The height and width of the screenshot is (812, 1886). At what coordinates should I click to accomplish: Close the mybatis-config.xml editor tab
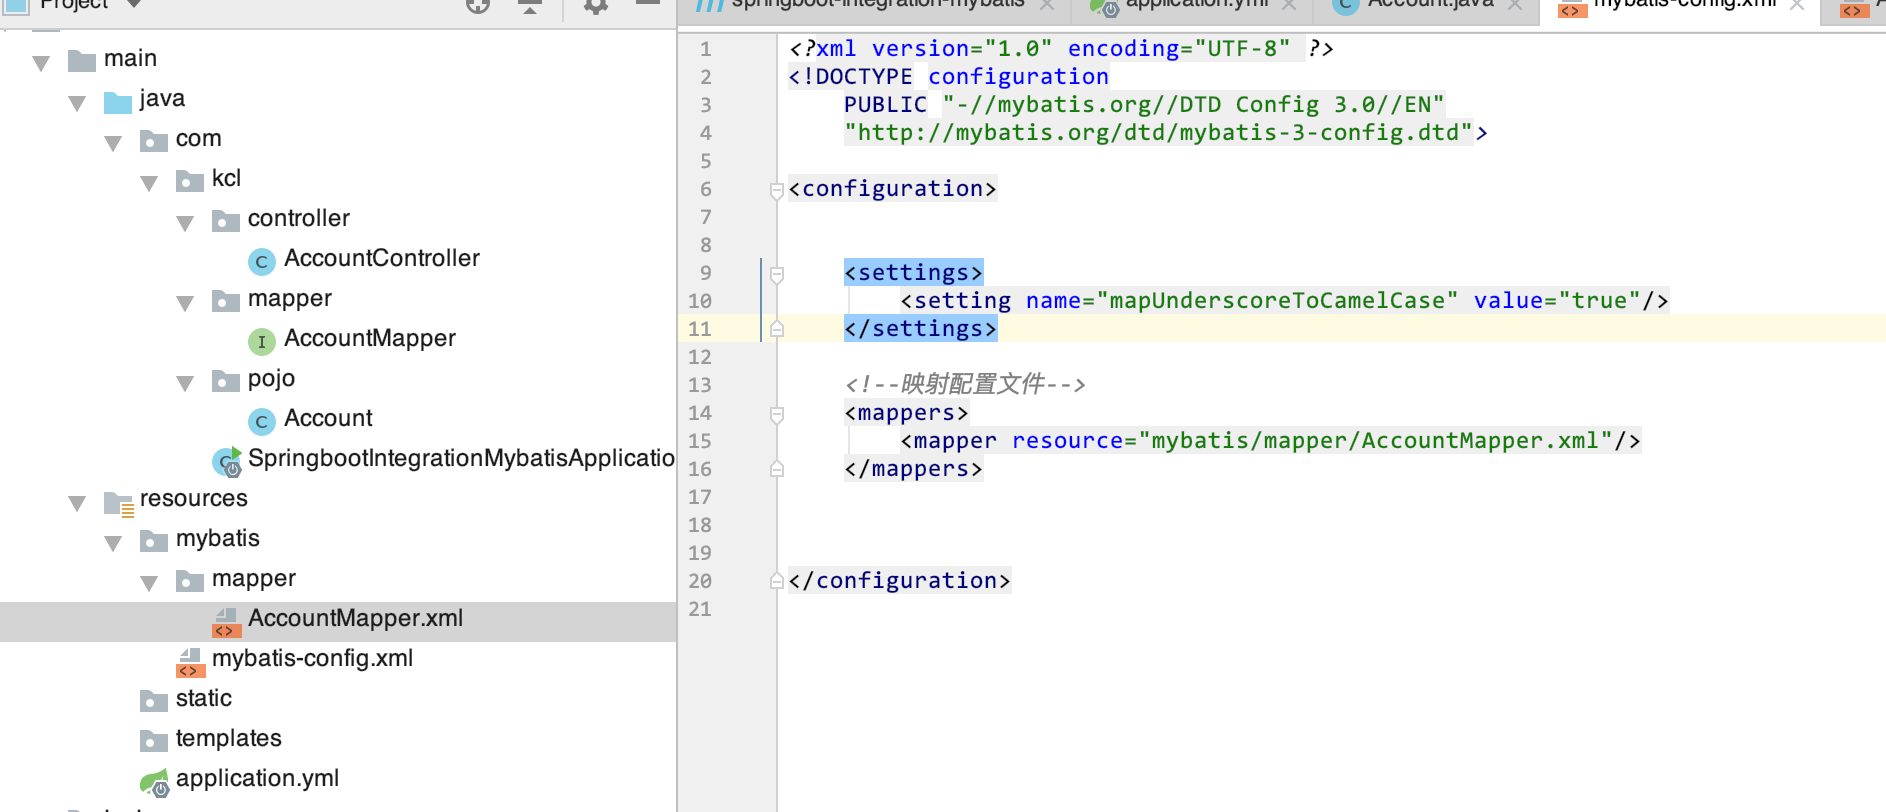(1797, 5)
